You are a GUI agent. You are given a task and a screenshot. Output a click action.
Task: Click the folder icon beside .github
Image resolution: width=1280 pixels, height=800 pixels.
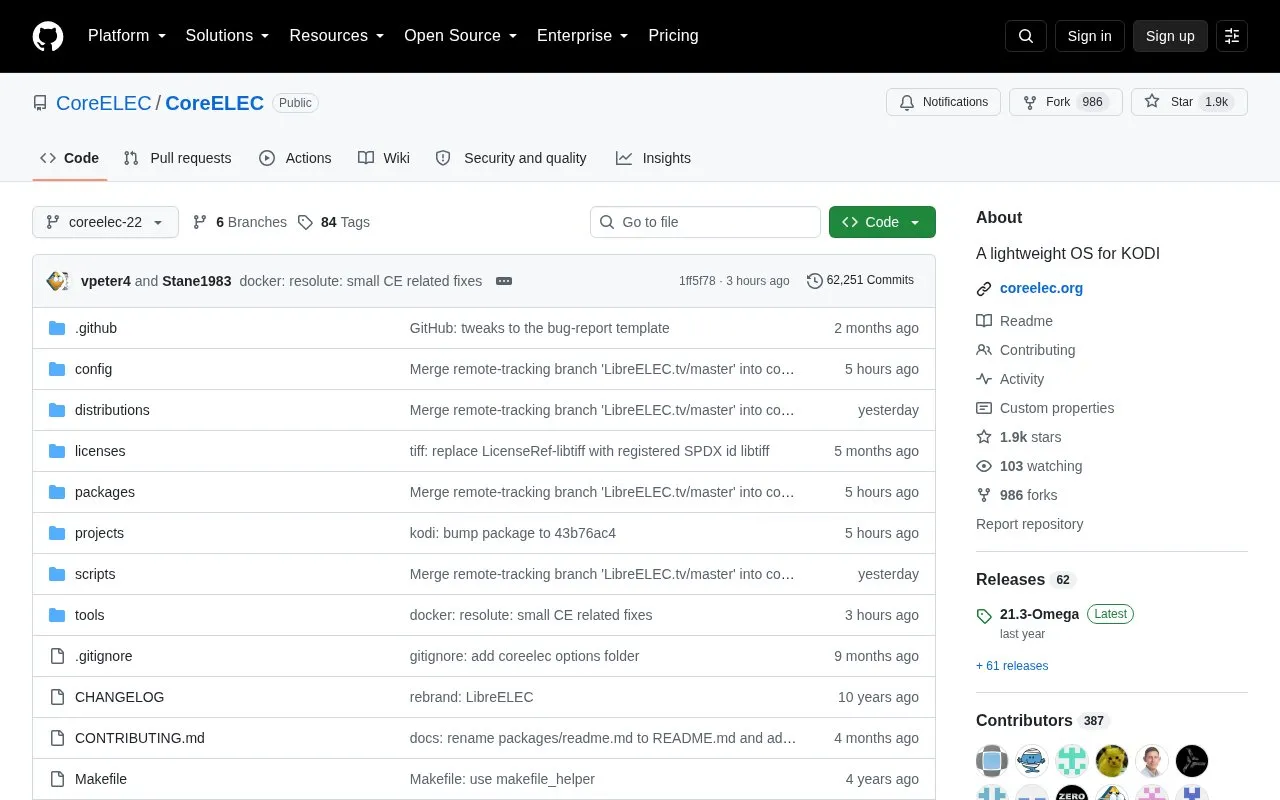click(57, 328)
